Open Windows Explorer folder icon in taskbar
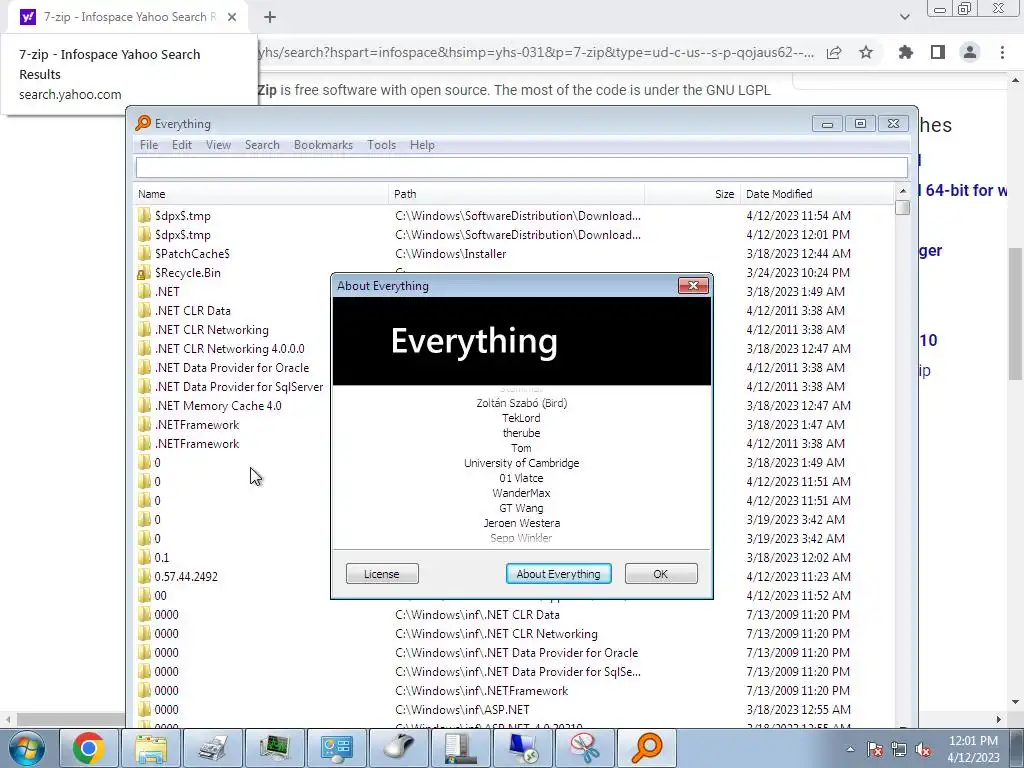 [151, 748]
